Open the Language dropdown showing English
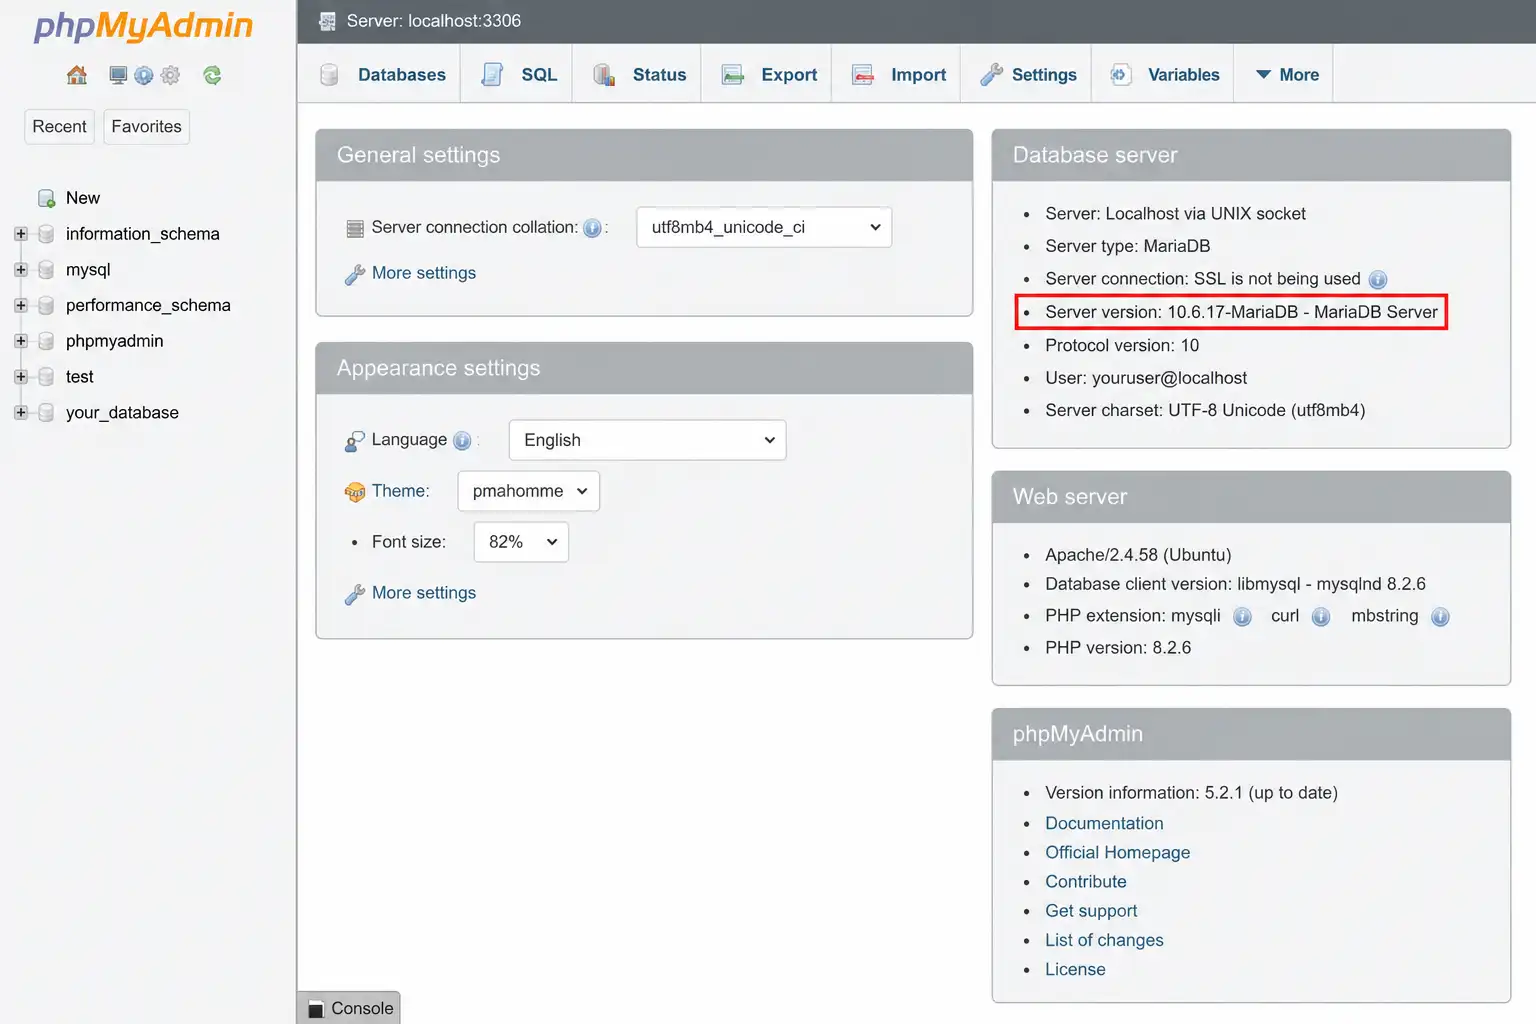The image size is (1536, 1024). coord(647,440)
